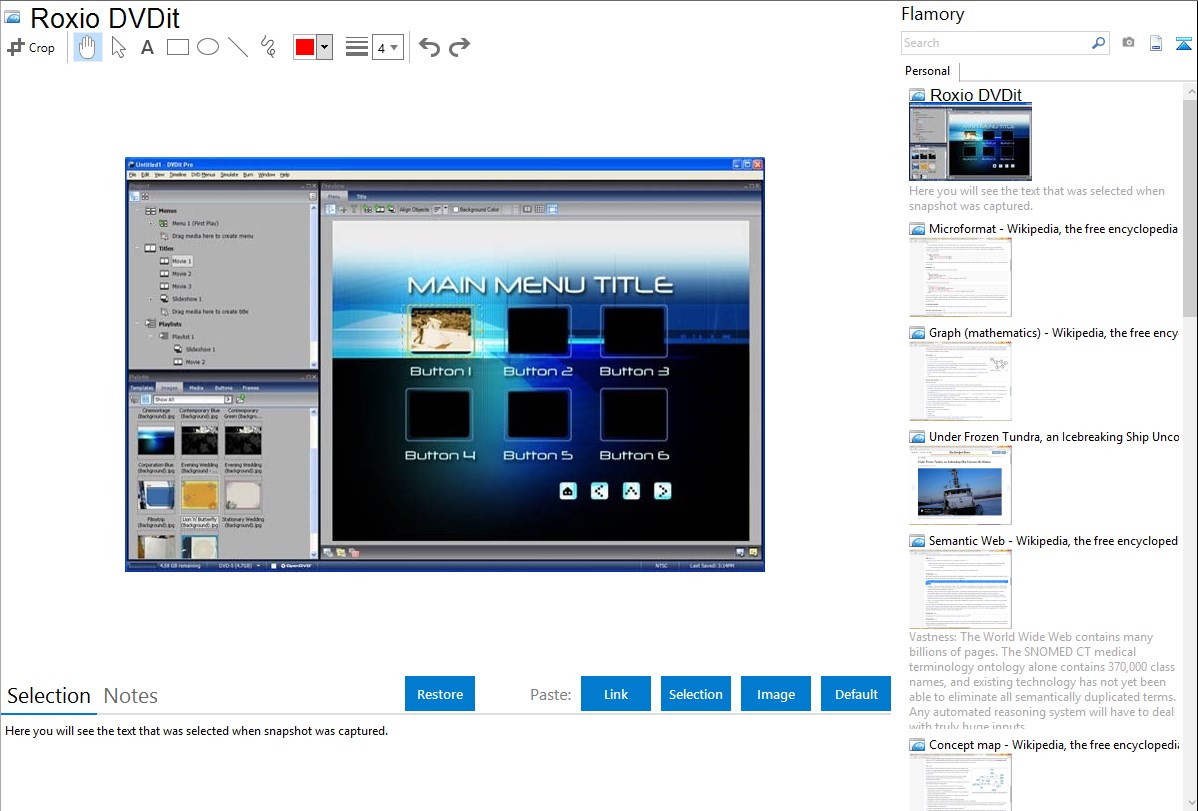Switch to the Personal tab
Image resolution: width=1198 pixels, height=811 pixels.
pos(928,71)
